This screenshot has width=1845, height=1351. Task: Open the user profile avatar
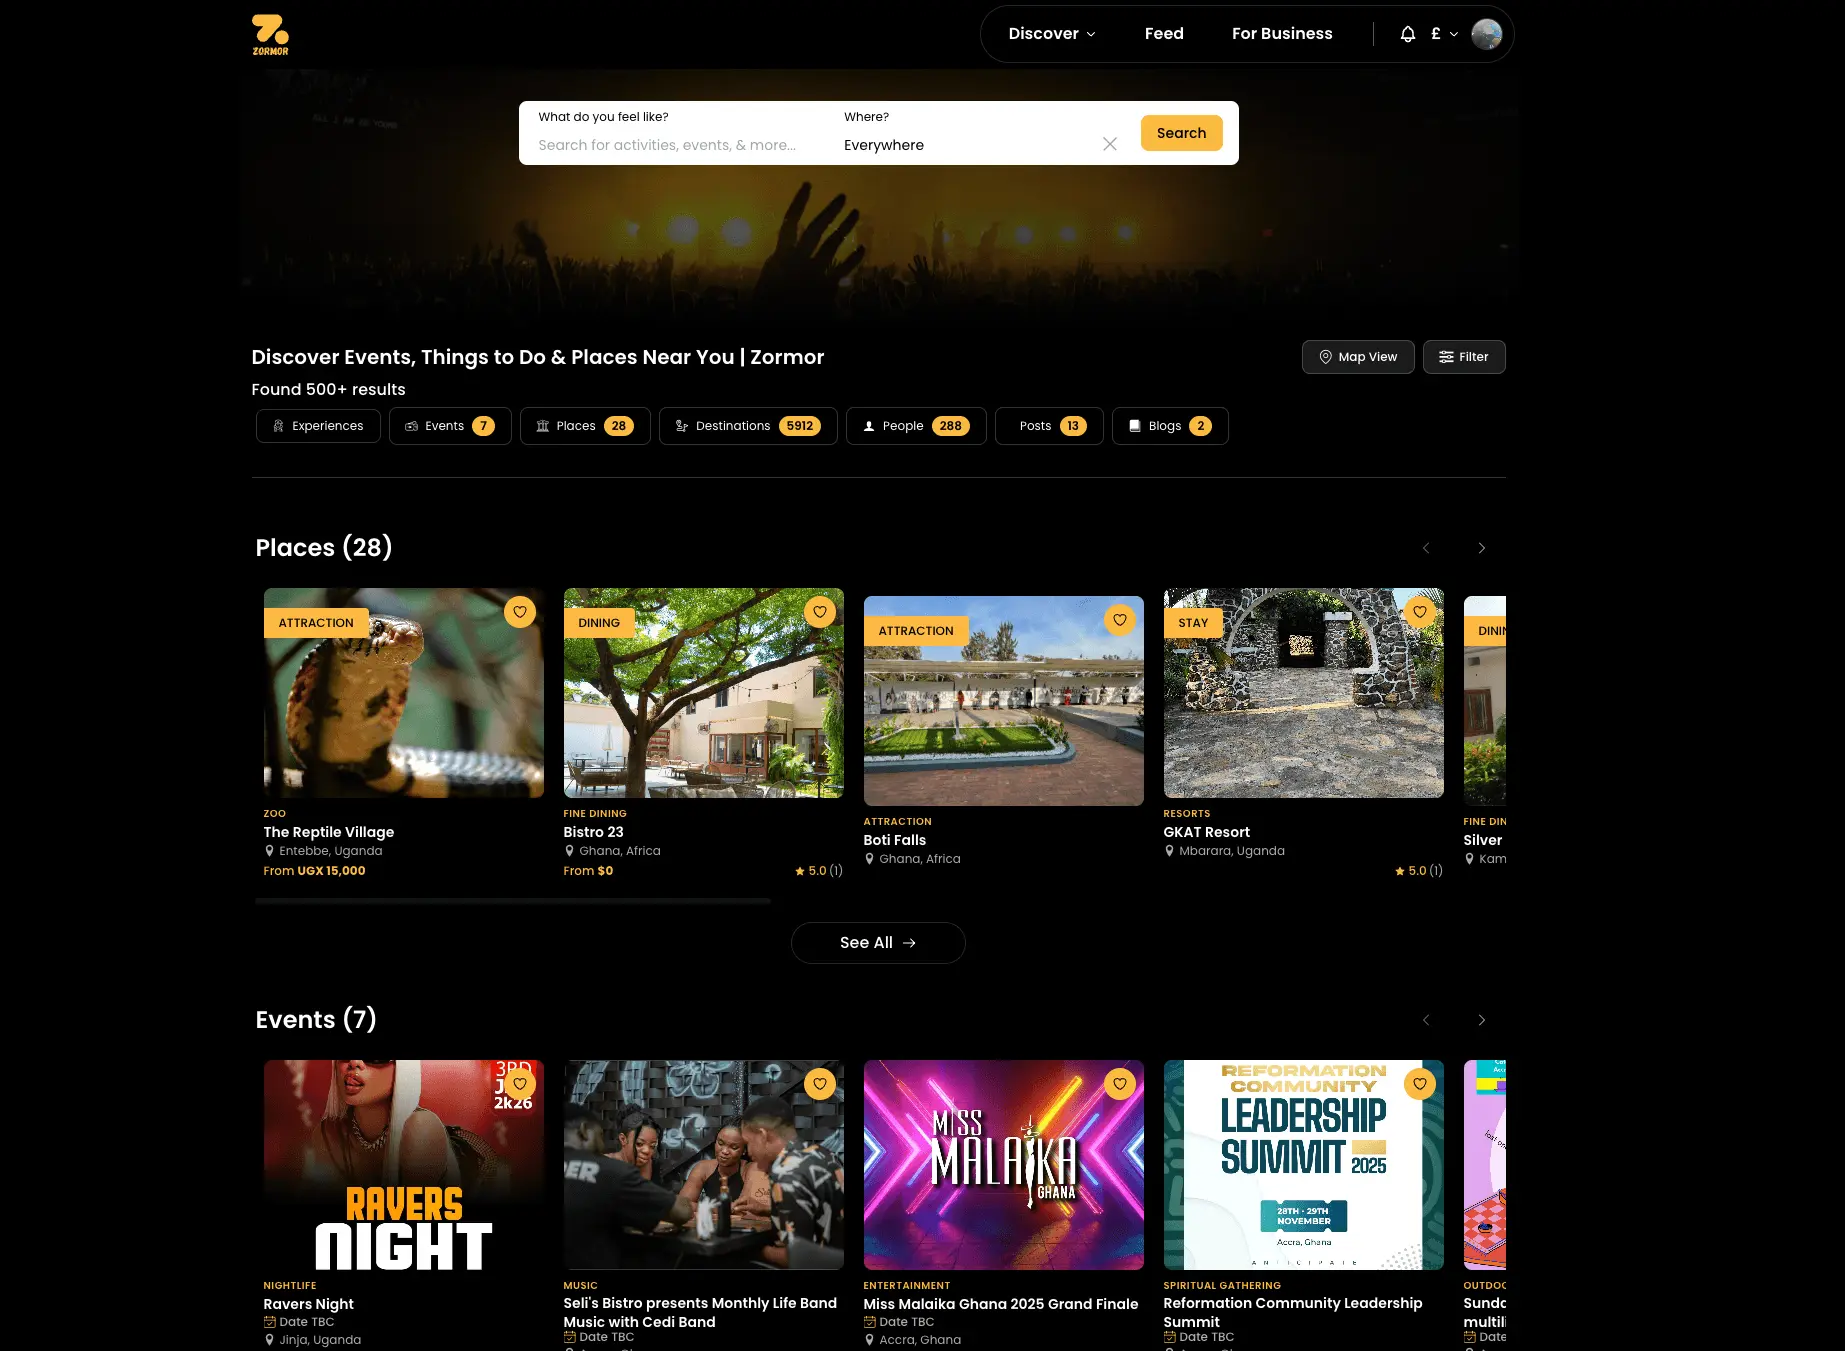point(1487,34)
